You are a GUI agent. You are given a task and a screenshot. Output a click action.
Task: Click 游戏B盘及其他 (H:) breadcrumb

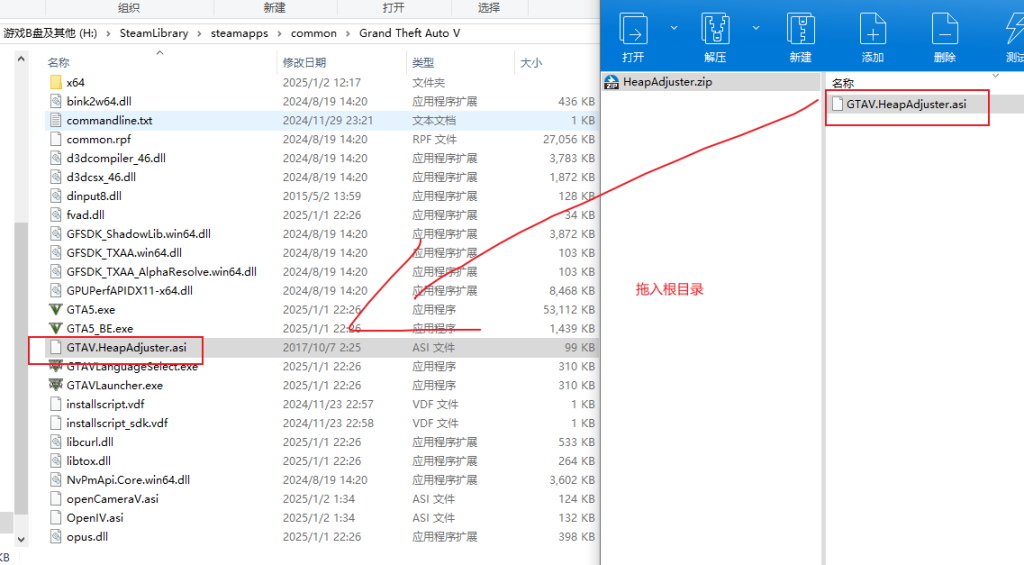pyautogui.click(x=50, y=33)
